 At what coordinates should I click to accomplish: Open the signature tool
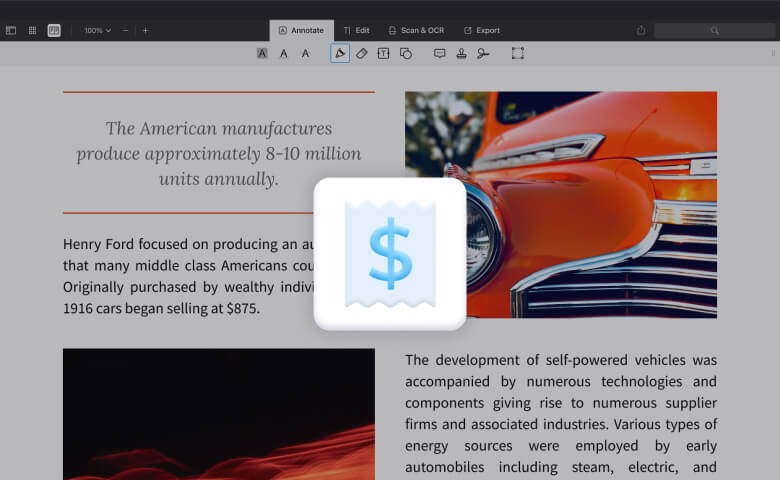pos(483,53)
